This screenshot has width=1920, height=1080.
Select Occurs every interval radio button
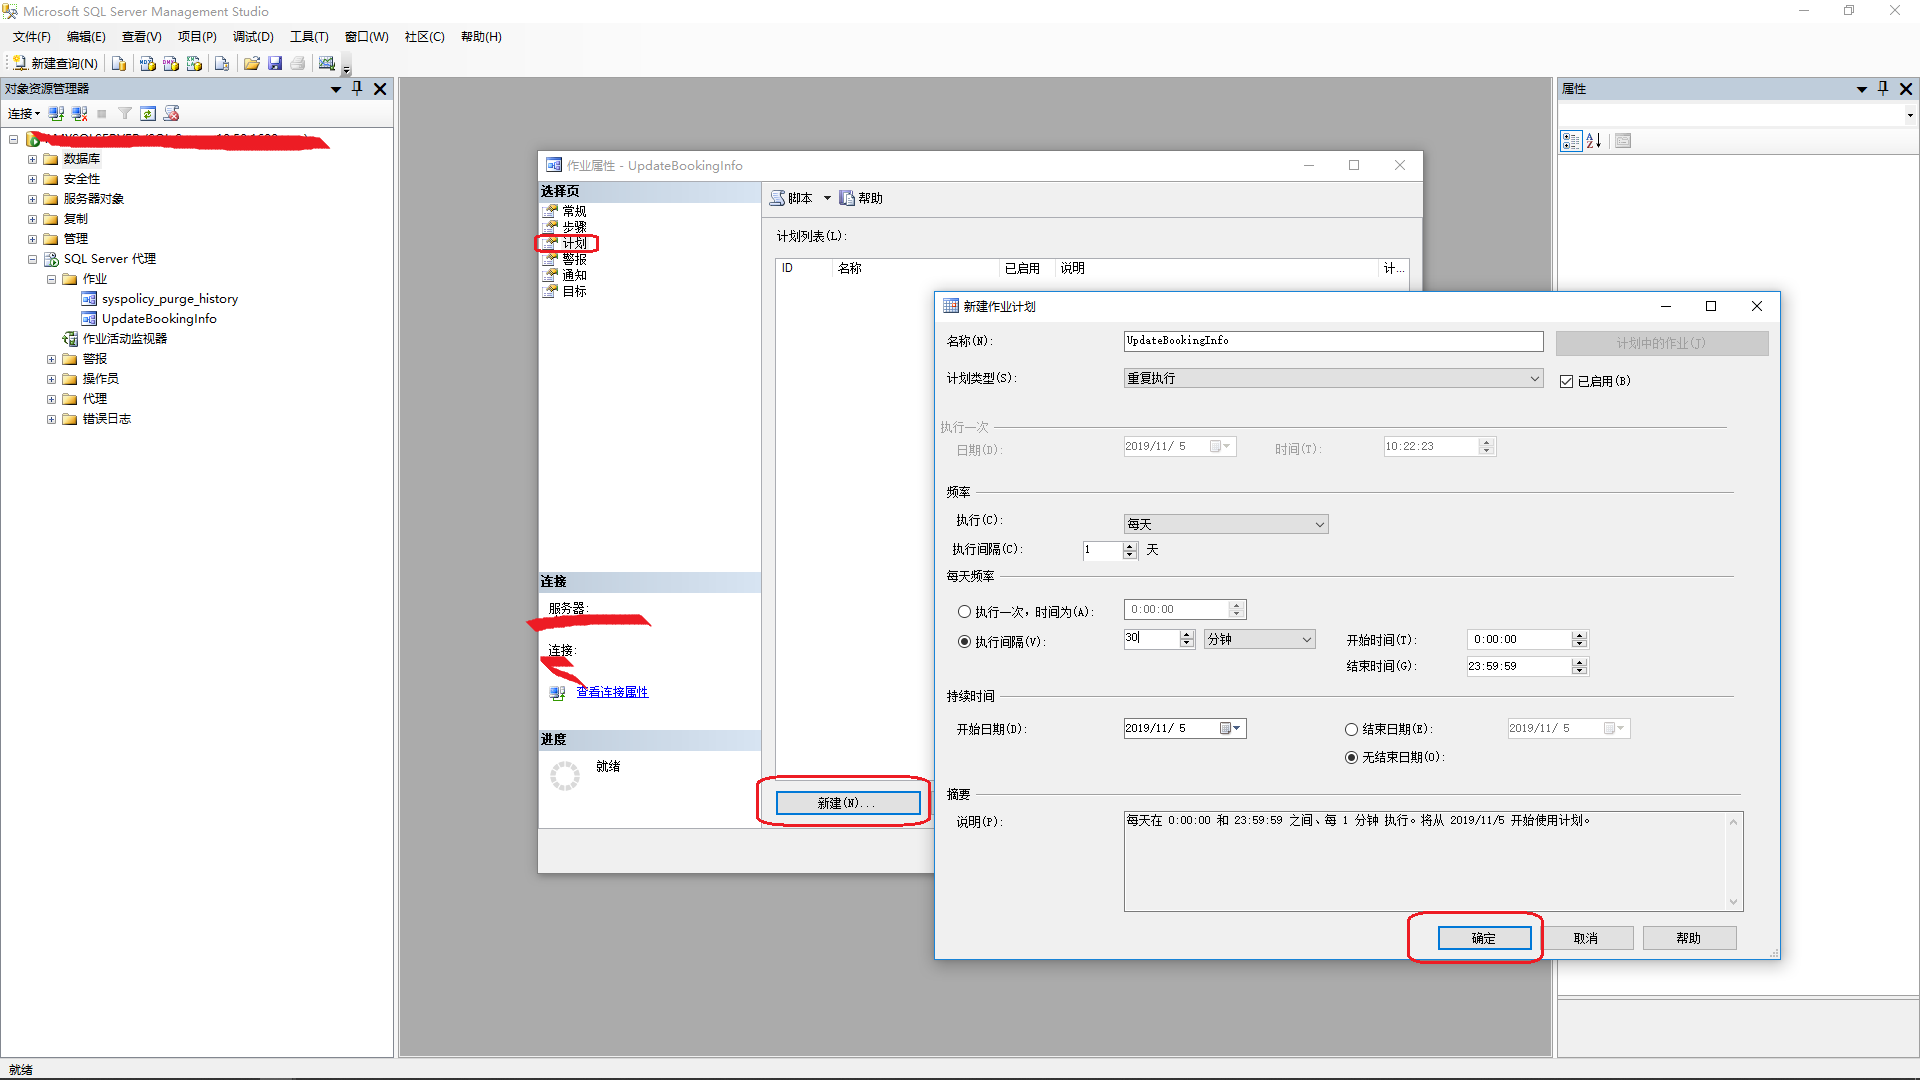click(x=964, y=642)
